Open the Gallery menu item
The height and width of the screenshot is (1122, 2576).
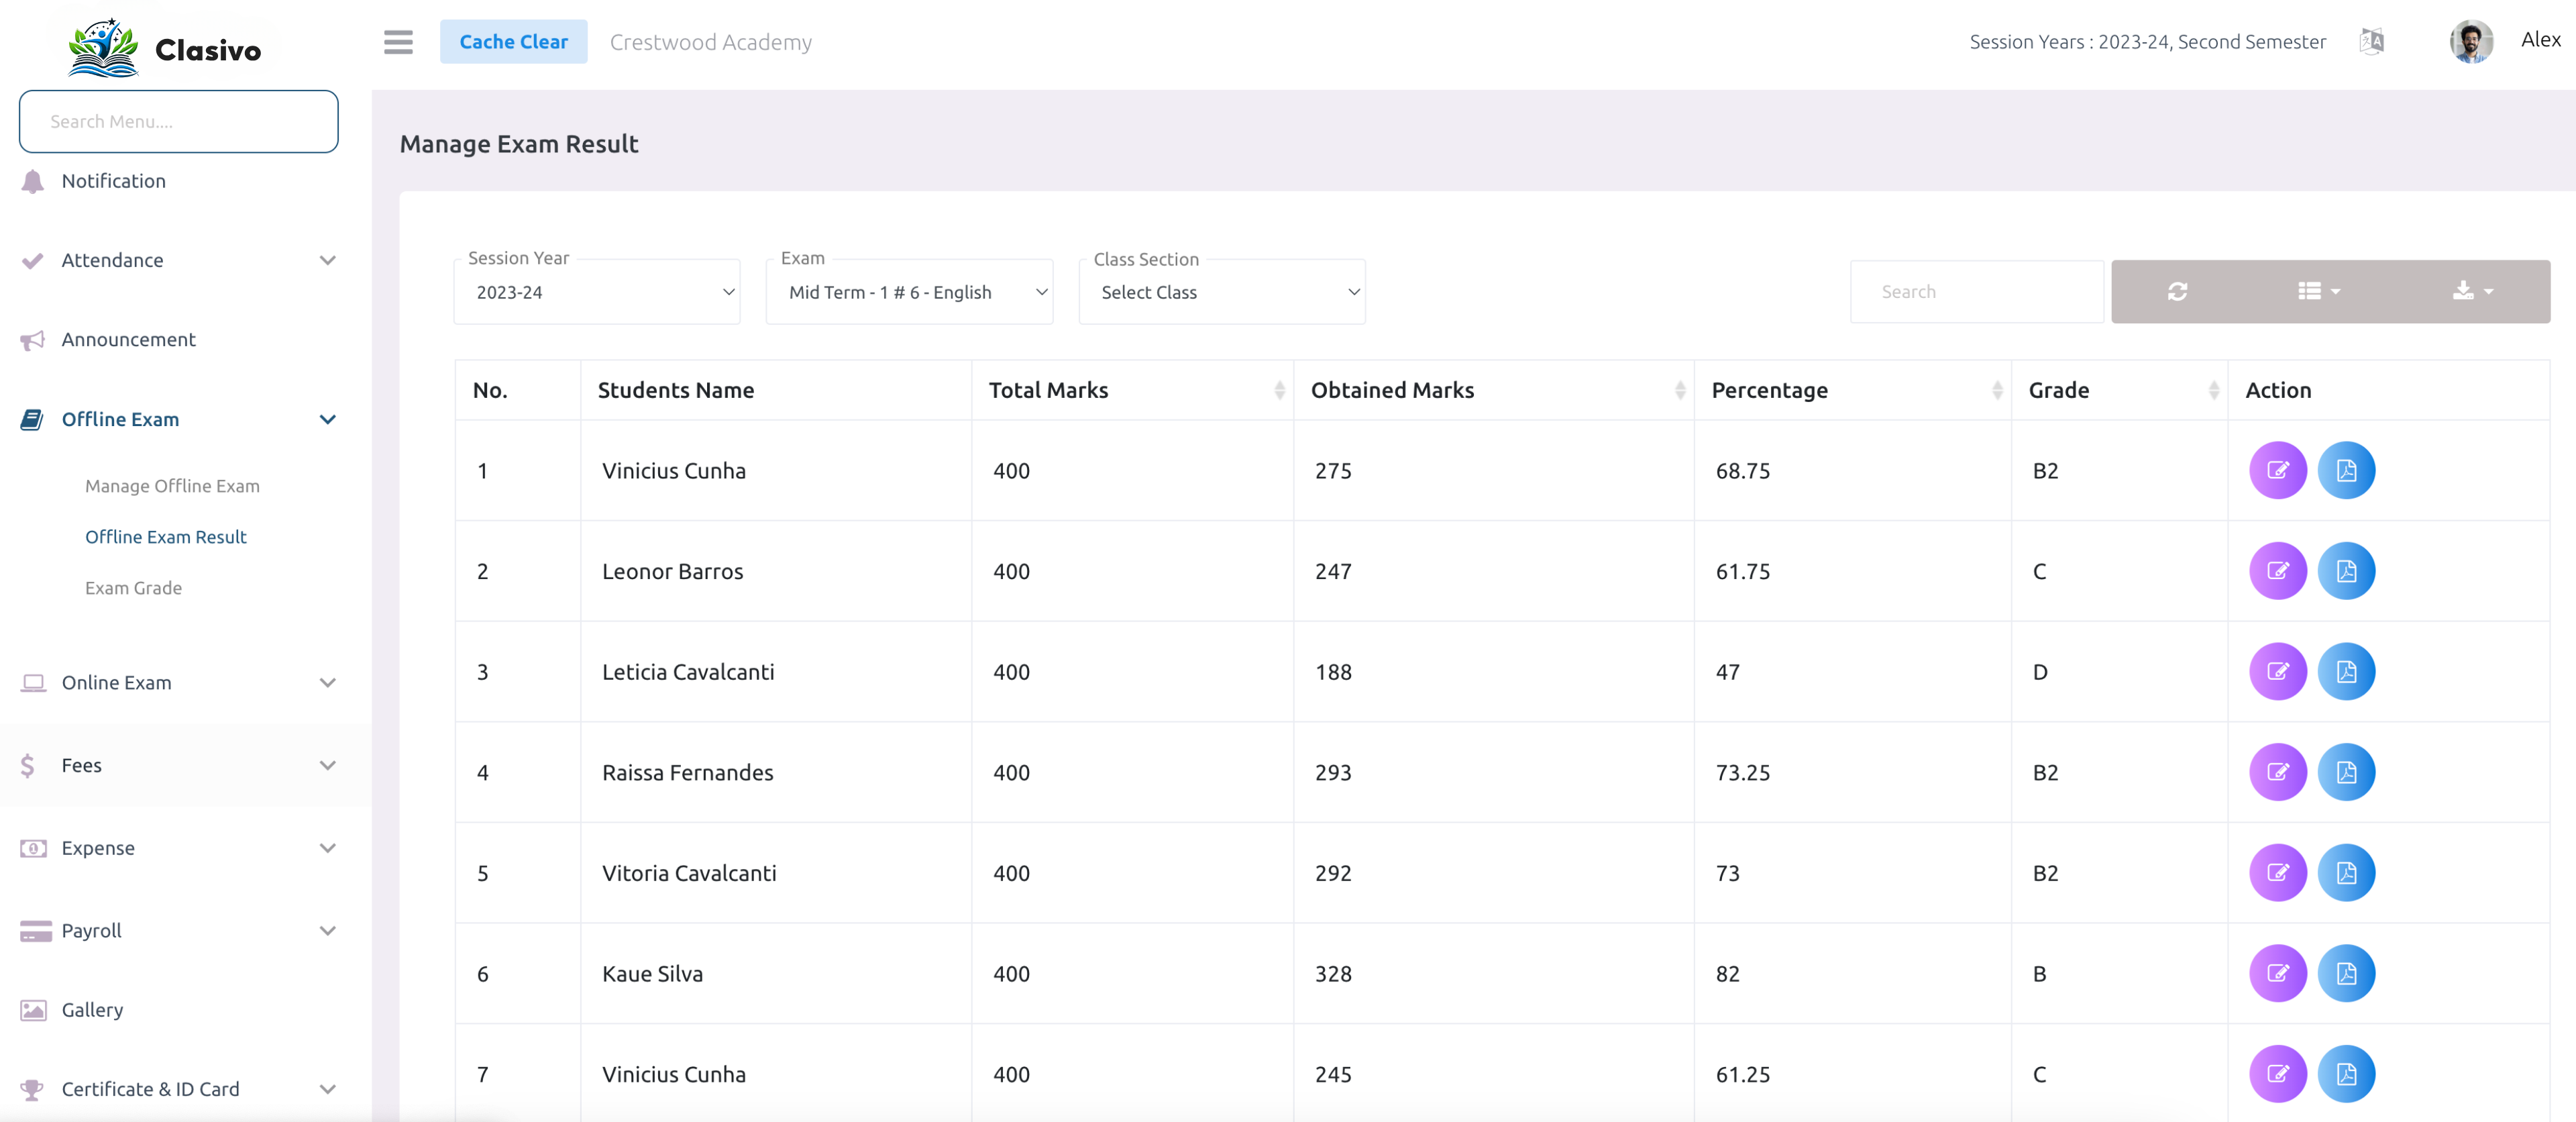pyautogui.click(x=92, y=1010)
